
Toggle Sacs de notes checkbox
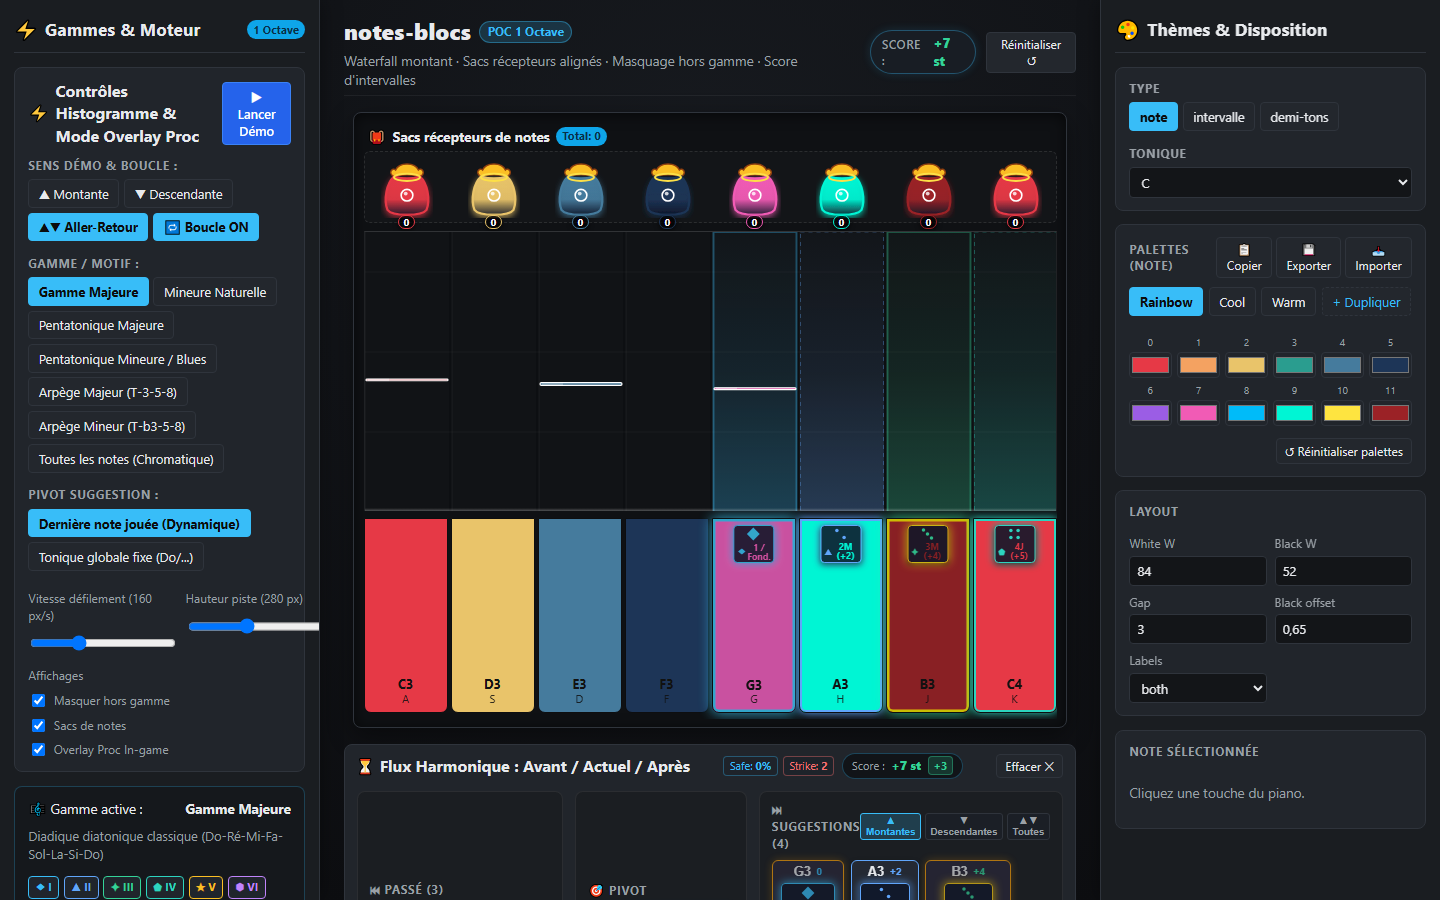pyautogui.click(x=38, y=726)
